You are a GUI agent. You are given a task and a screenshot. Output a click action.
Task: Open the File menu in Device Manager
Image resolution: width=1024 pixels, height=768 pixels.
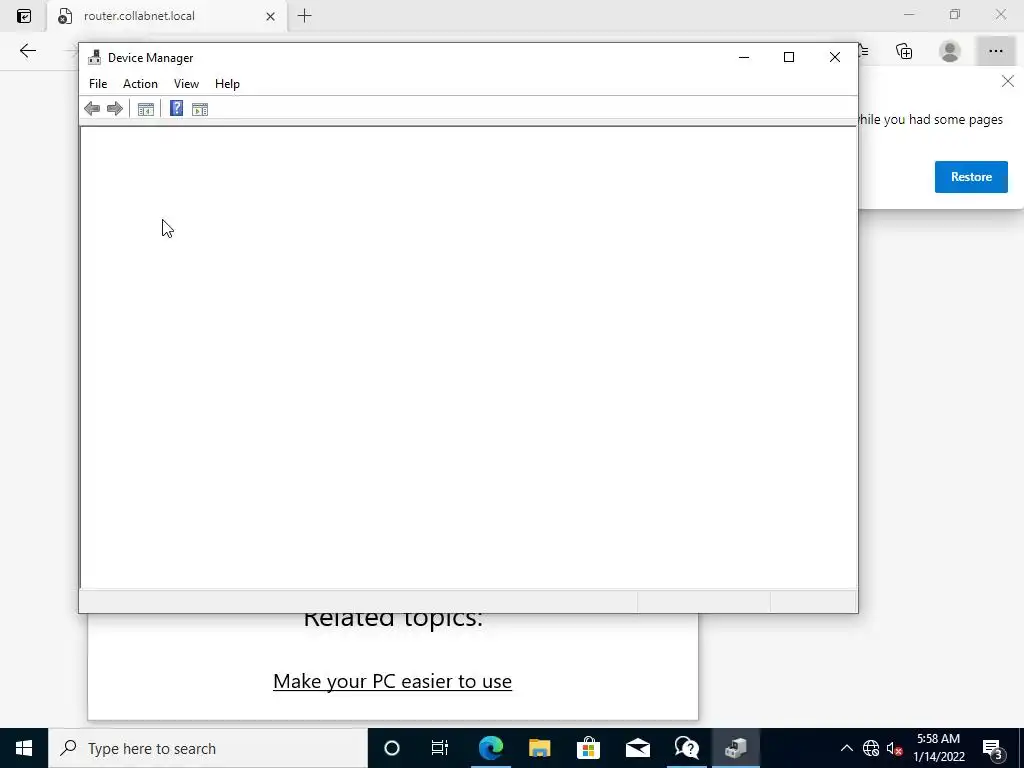tap(98, 84)
